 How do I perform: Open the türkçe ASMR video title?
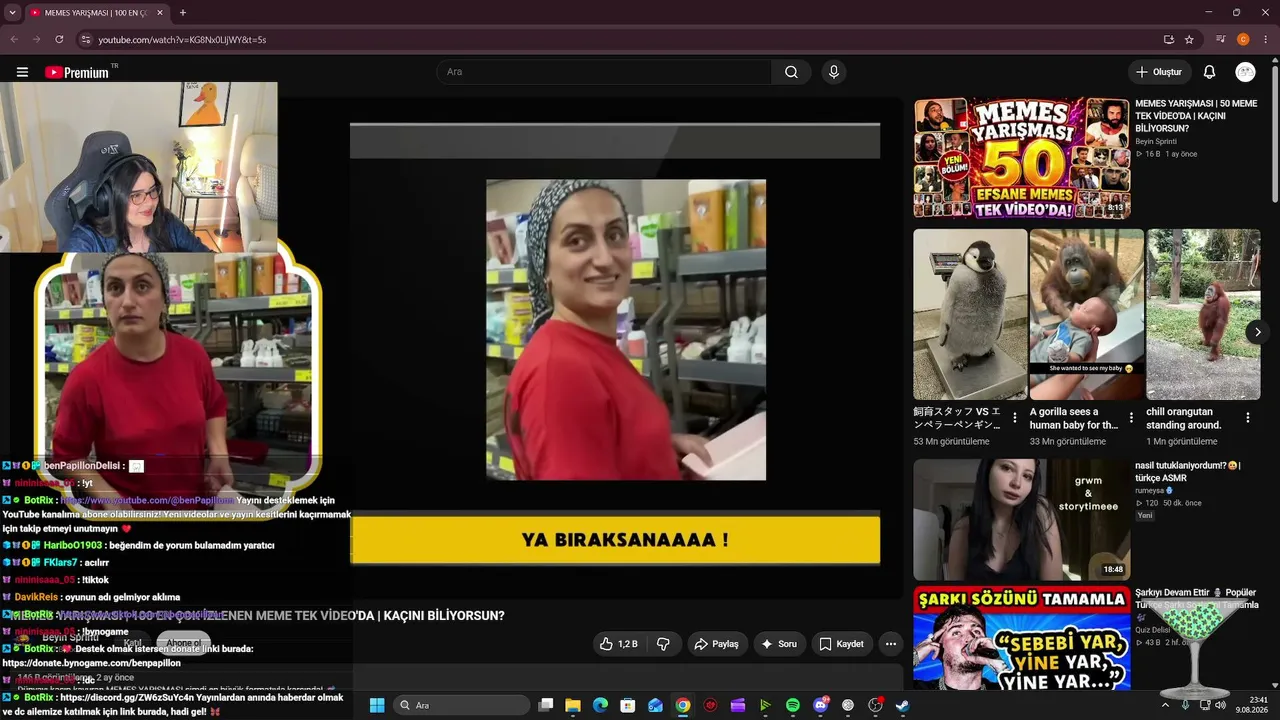1190,471
